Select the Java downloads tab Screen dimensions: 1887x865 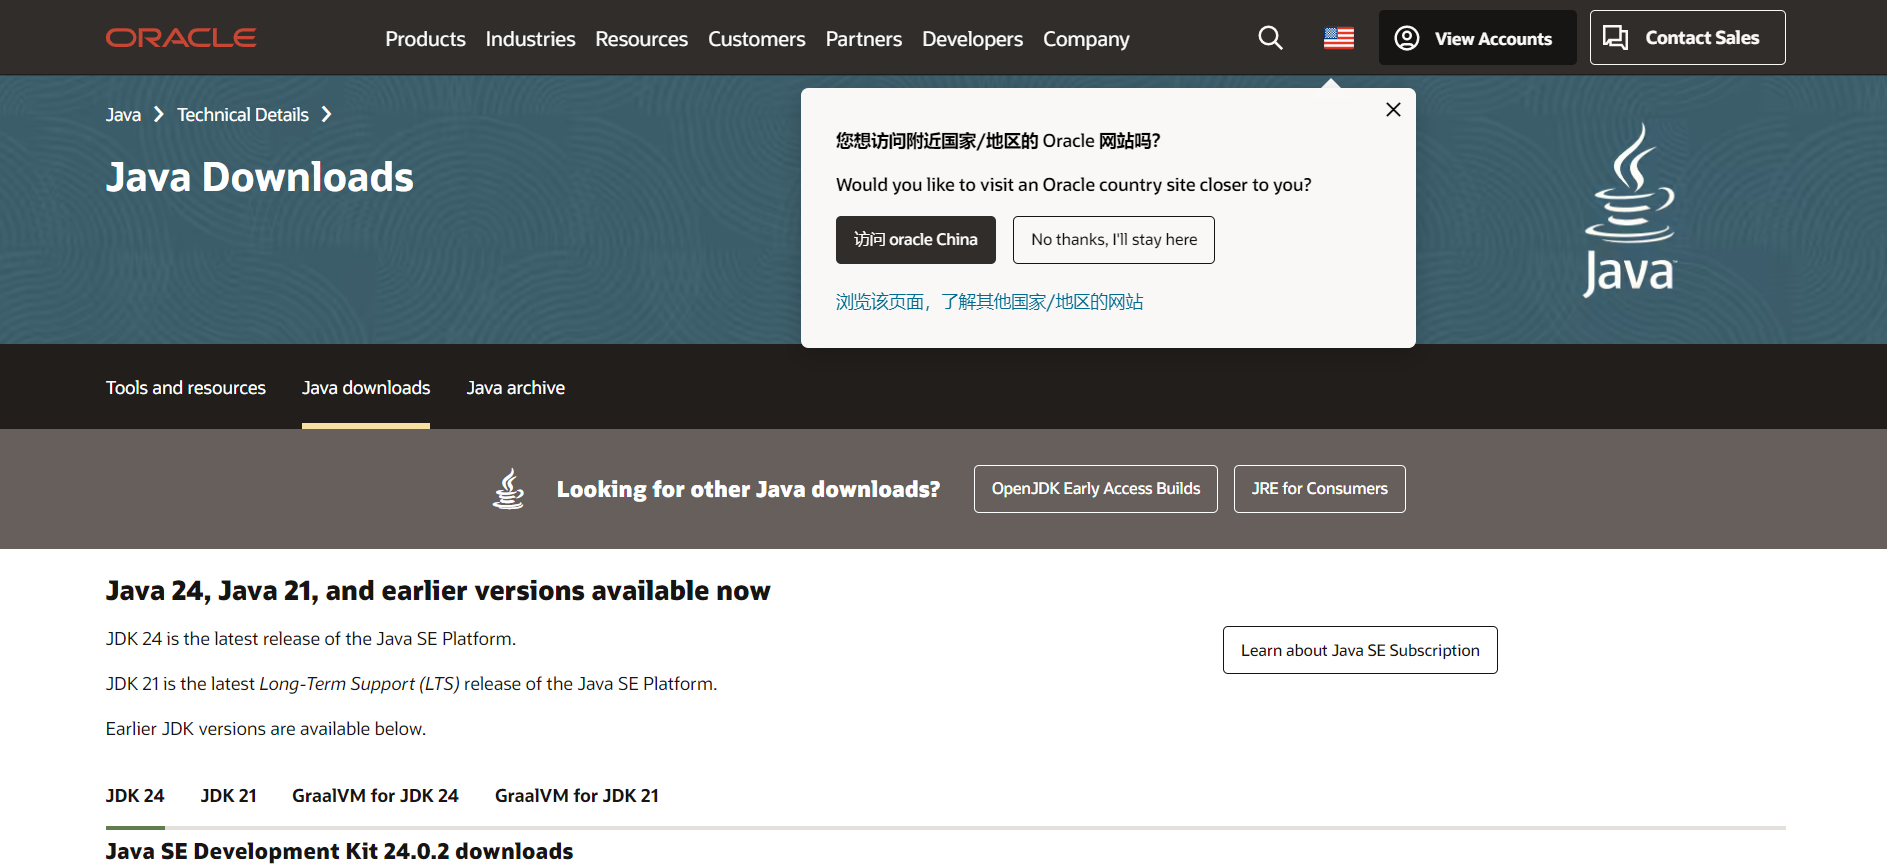click(366, 388)
